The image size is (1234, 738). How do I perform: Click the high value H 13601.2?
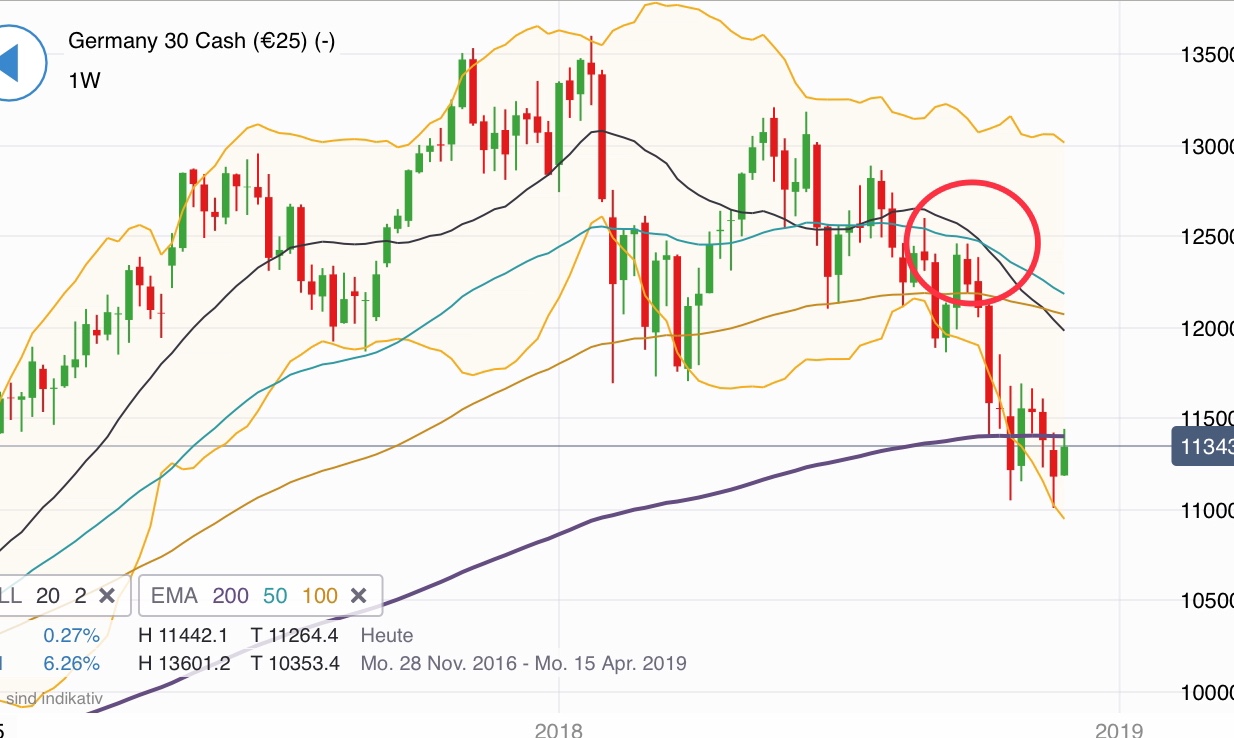[187, 663]
